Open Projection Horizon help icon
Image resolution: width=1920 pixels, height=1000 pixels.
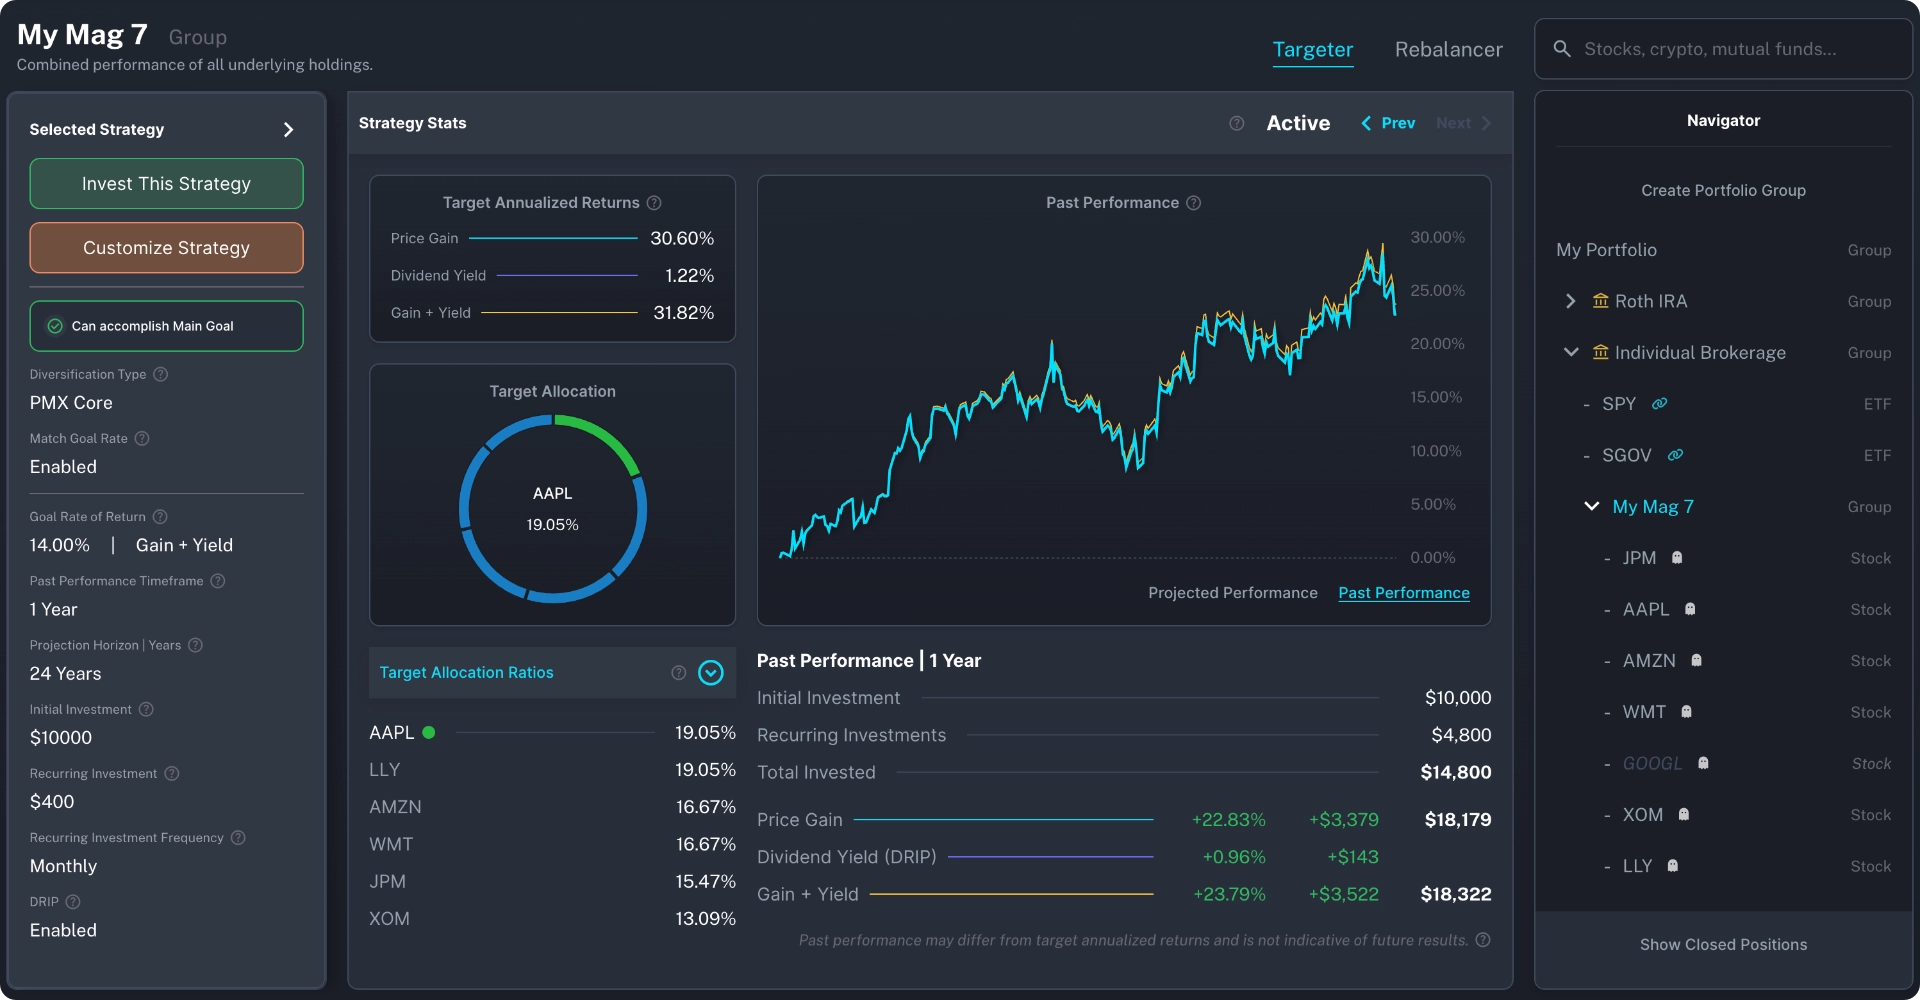tap(196, 645)
